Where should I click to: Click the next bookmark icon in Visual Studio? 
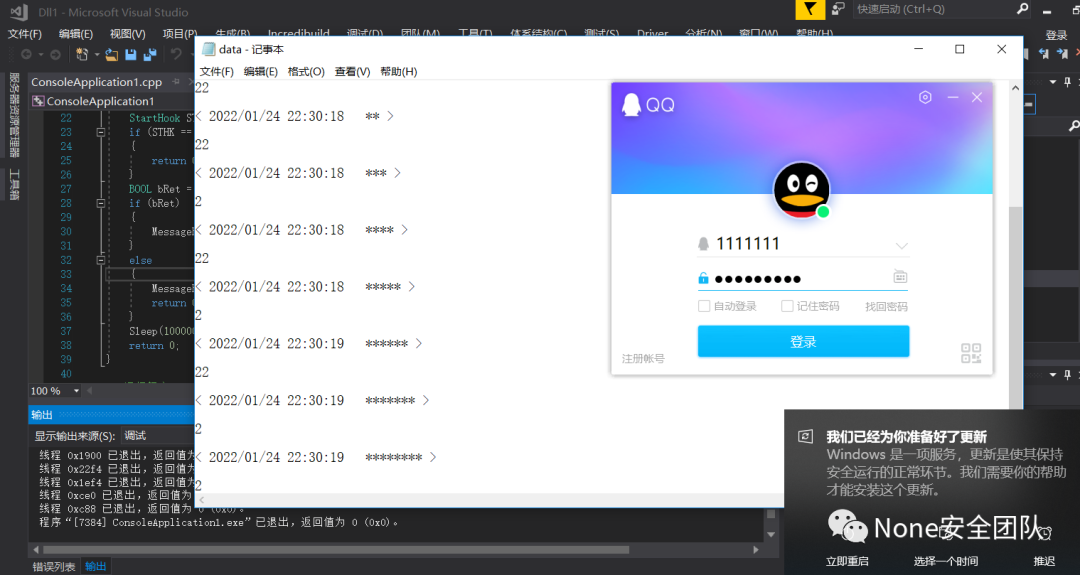[1062, 54]
